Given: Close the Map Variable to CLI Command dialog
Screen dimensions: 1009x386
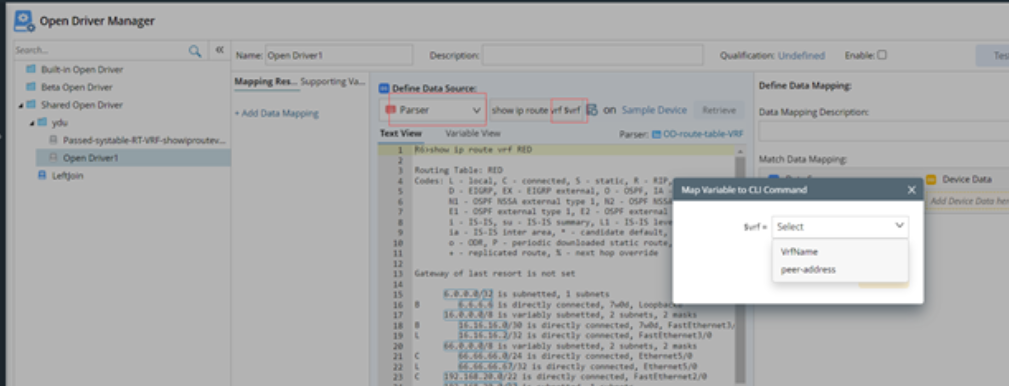Looking at the screenshot, I should tap(911, 190).
